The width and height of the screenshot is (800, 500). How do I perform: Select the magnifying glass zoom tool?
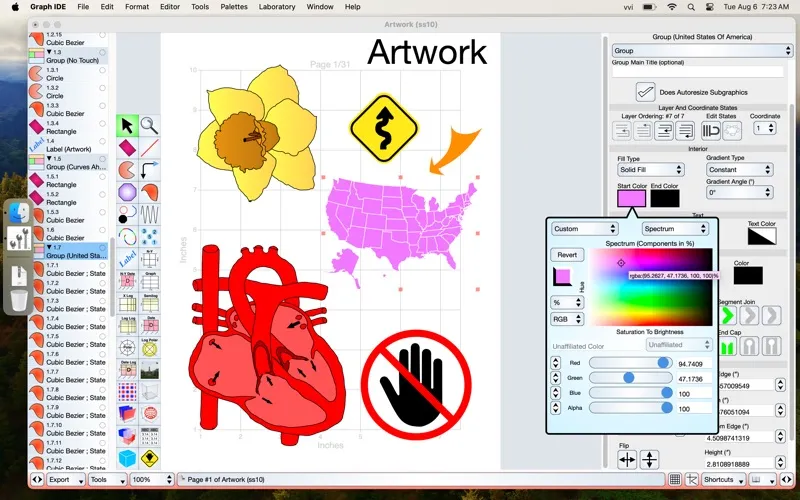tap(149, 125)
